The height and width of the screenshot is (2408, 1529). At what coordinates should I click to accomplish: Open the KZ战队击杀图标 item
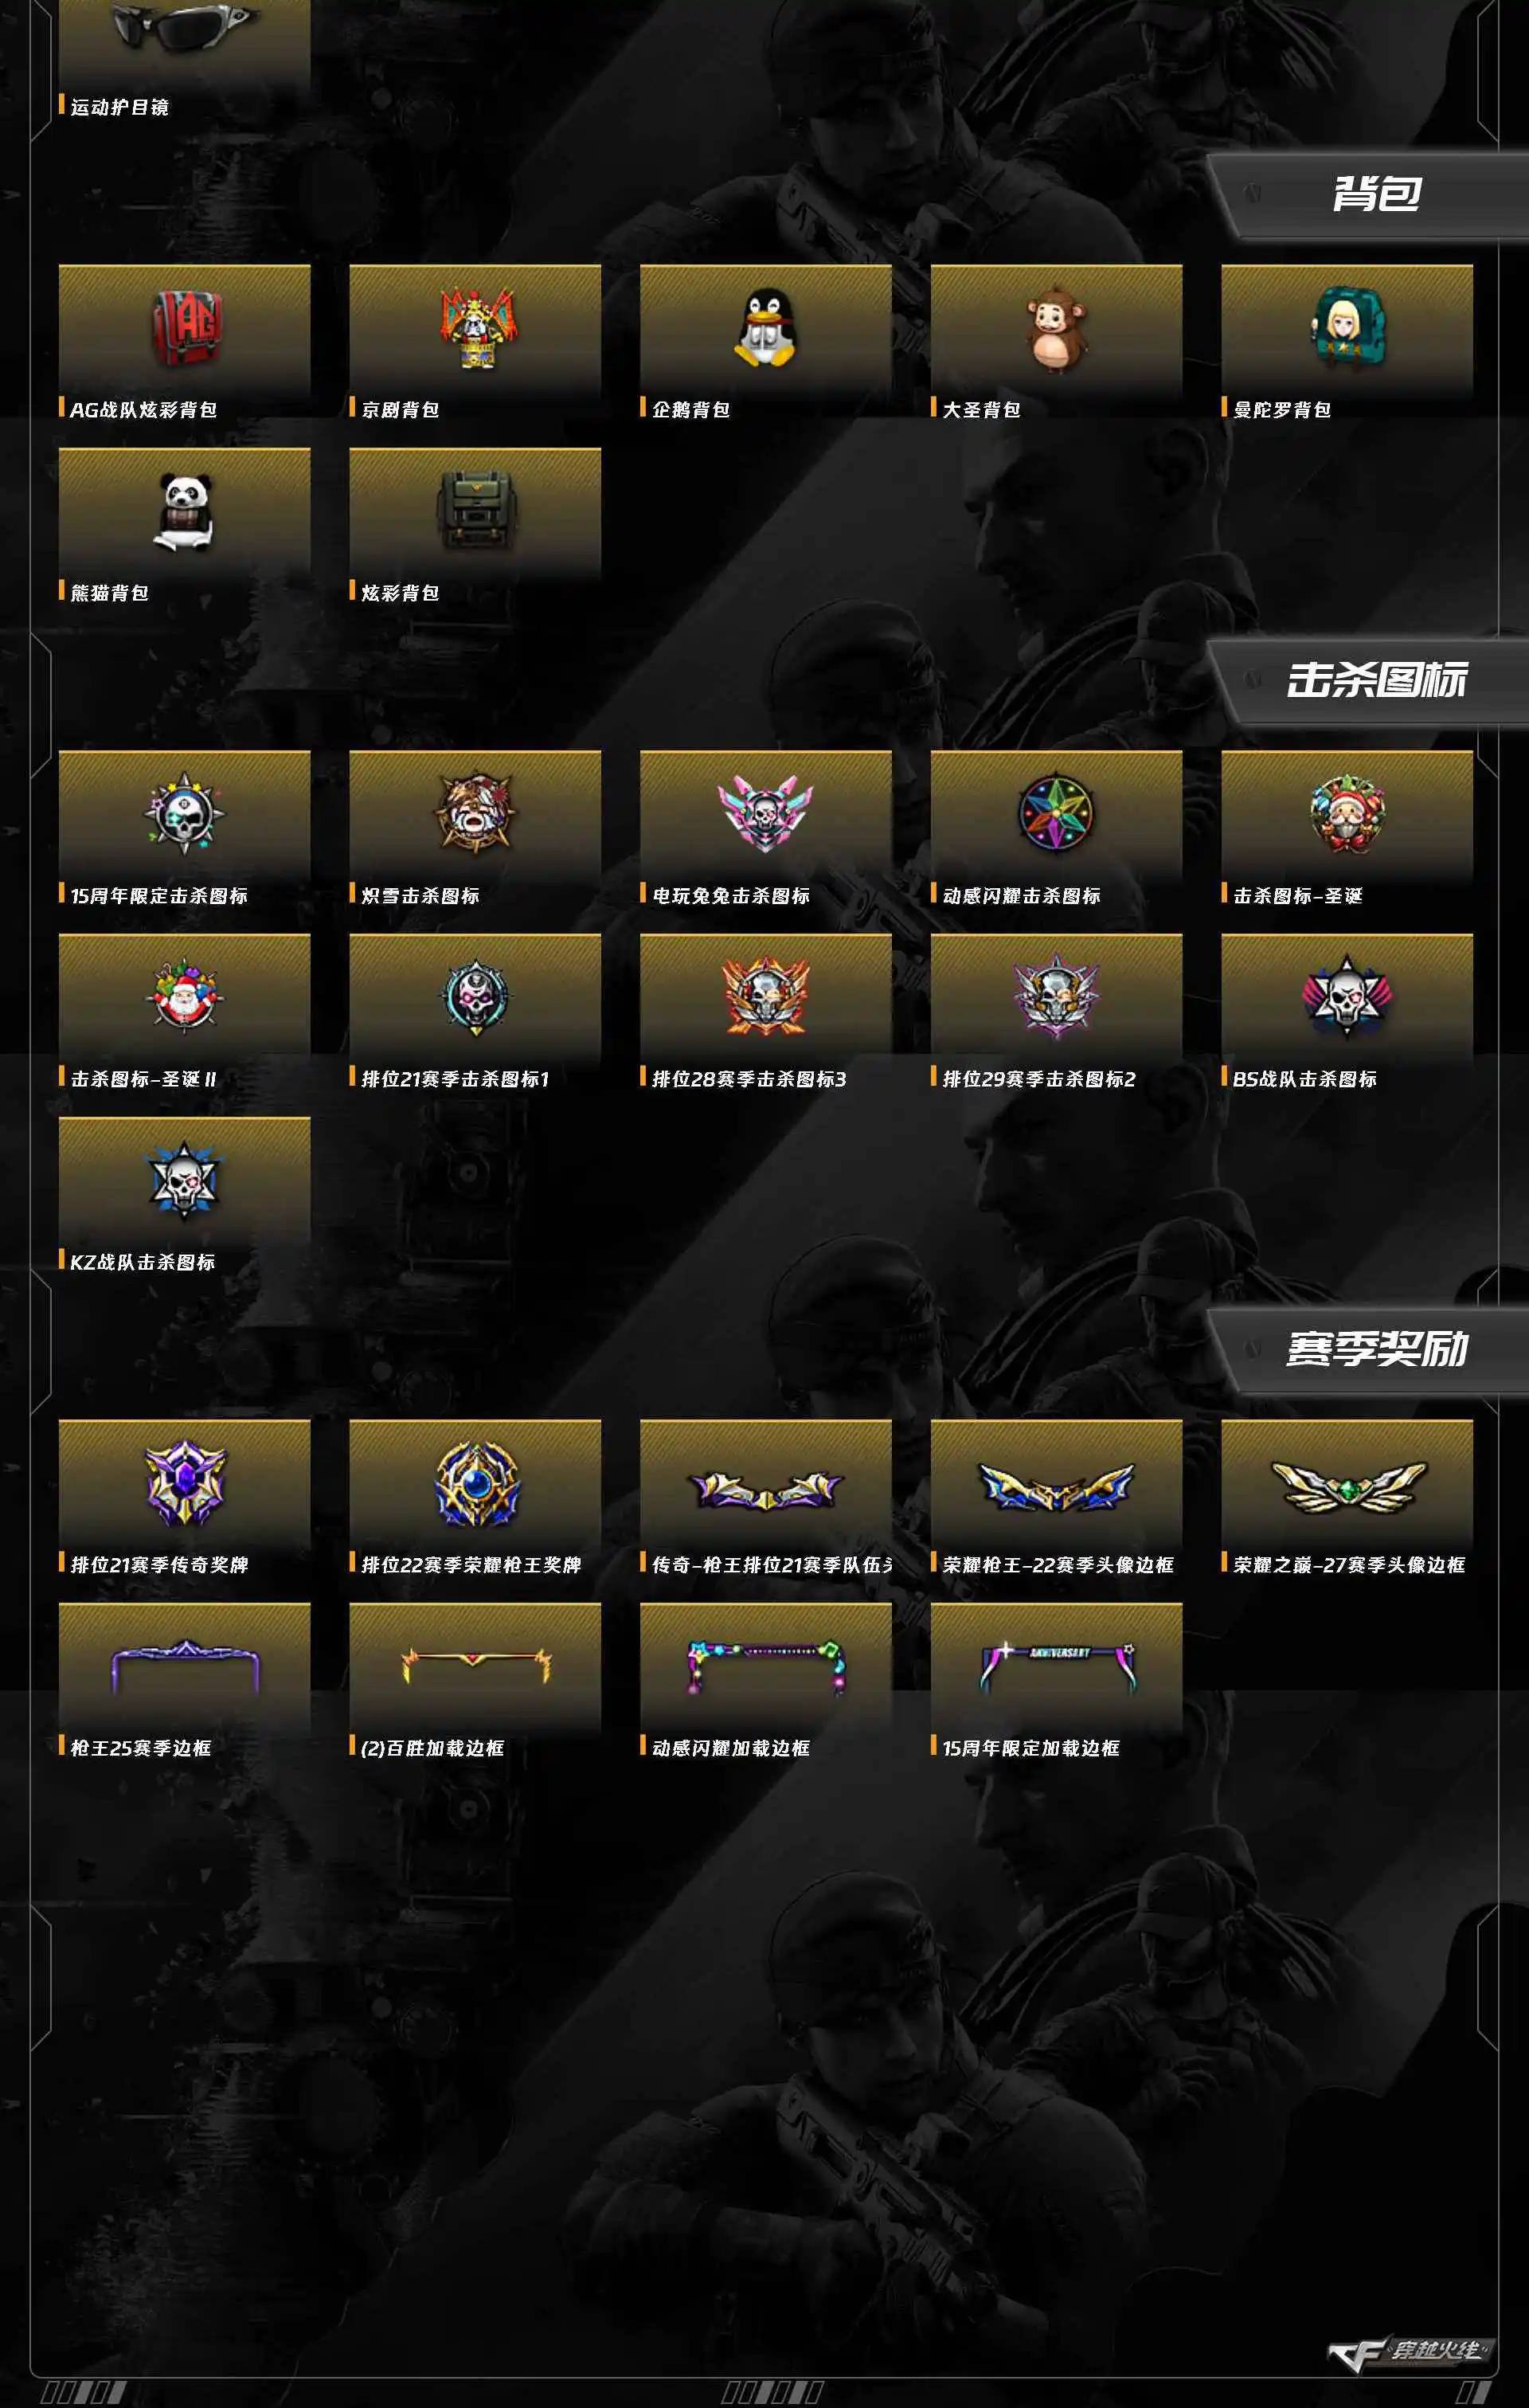tap(185, 1180)
